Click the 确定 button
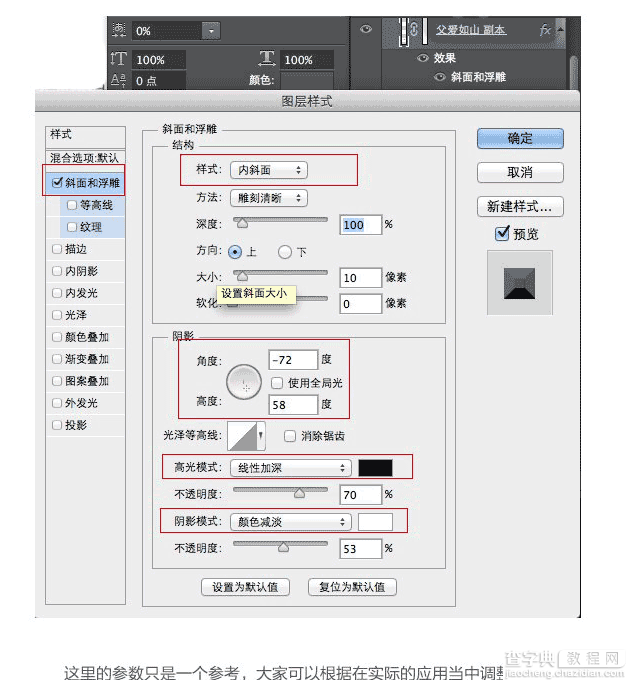This screenshot has height=680, width=637. (520, 139)
